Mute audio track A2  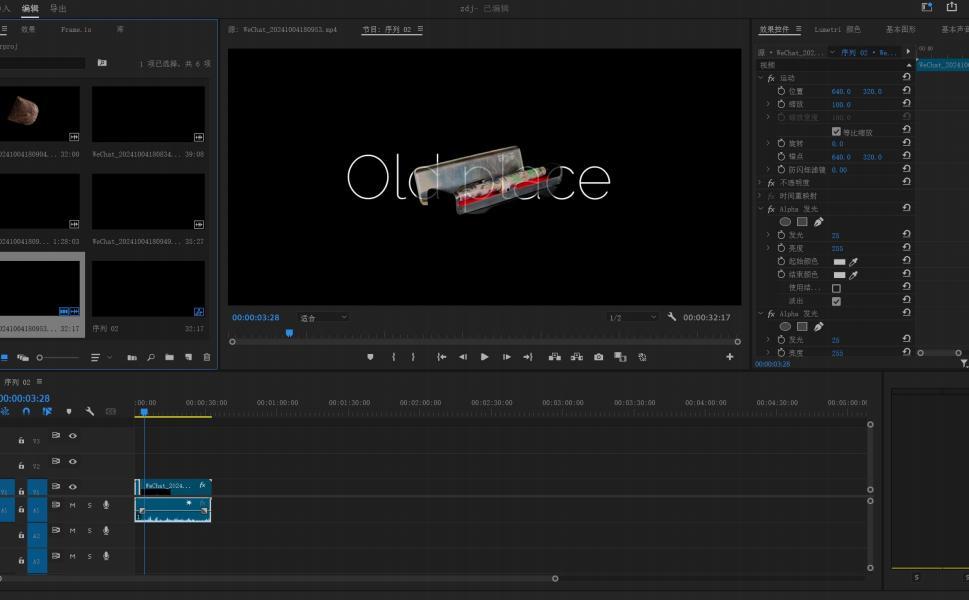tap(72, 531)
